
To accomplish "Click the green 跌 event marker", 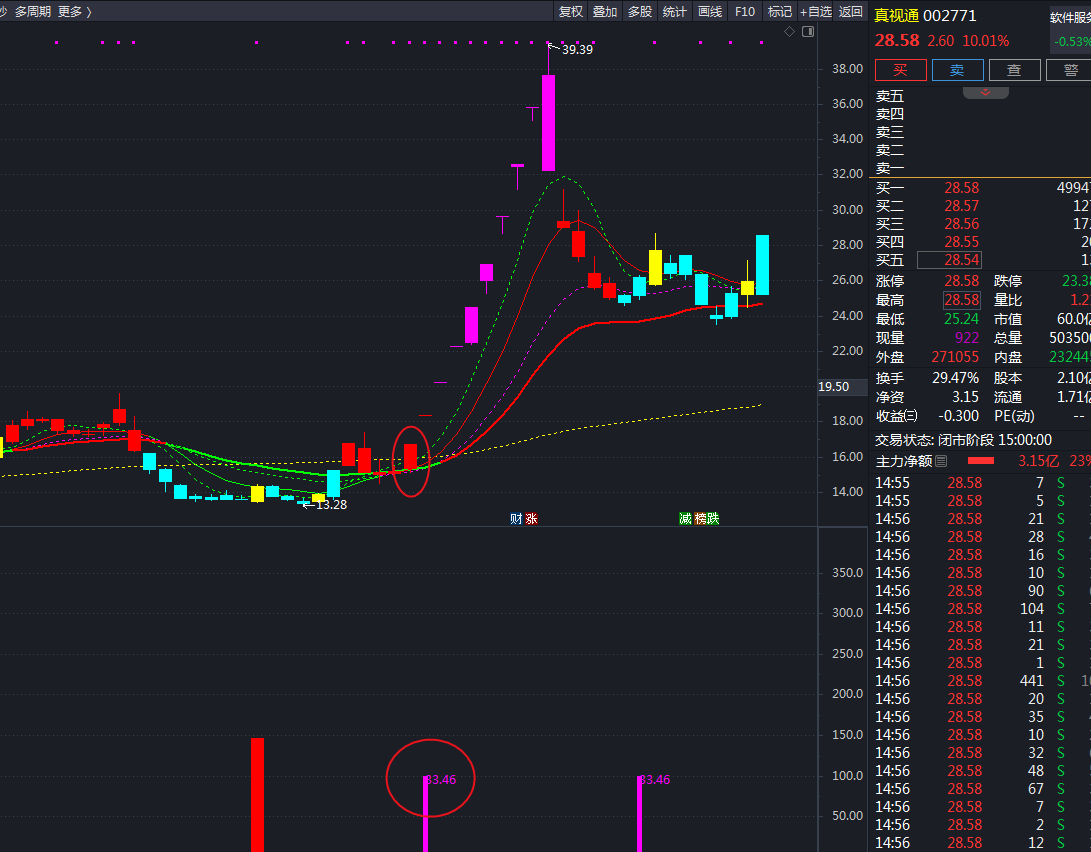I will [x=713, y=518].
